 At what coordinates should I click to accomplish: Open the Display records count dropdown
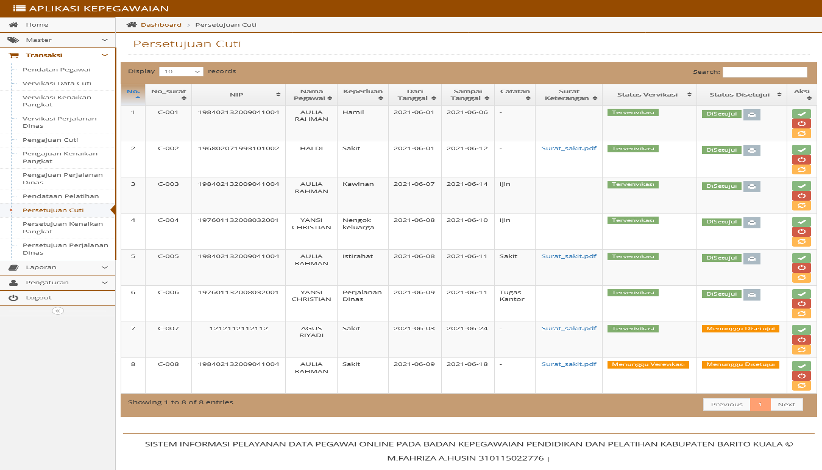coord(181,71)
